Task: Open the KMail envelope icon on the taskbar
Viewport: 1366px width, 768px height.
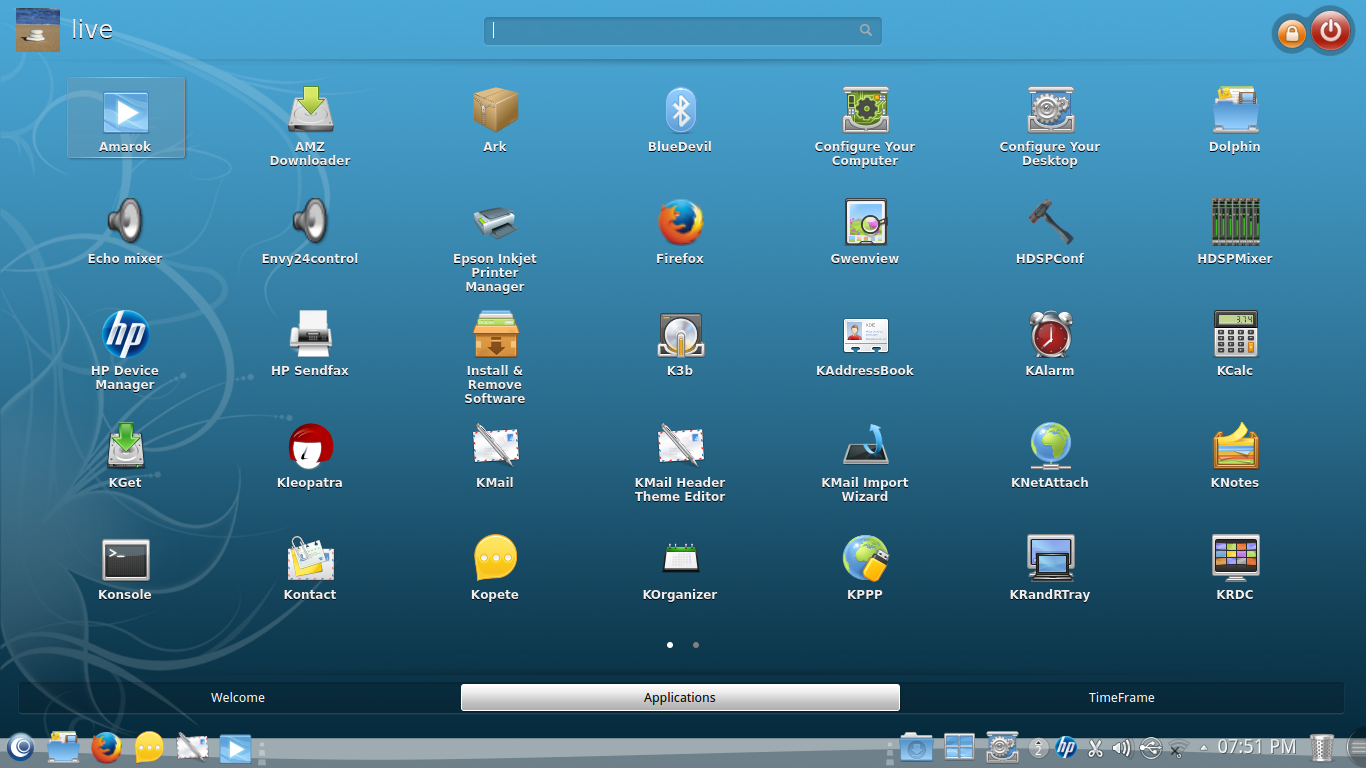Action: click(x=192, y=747)
